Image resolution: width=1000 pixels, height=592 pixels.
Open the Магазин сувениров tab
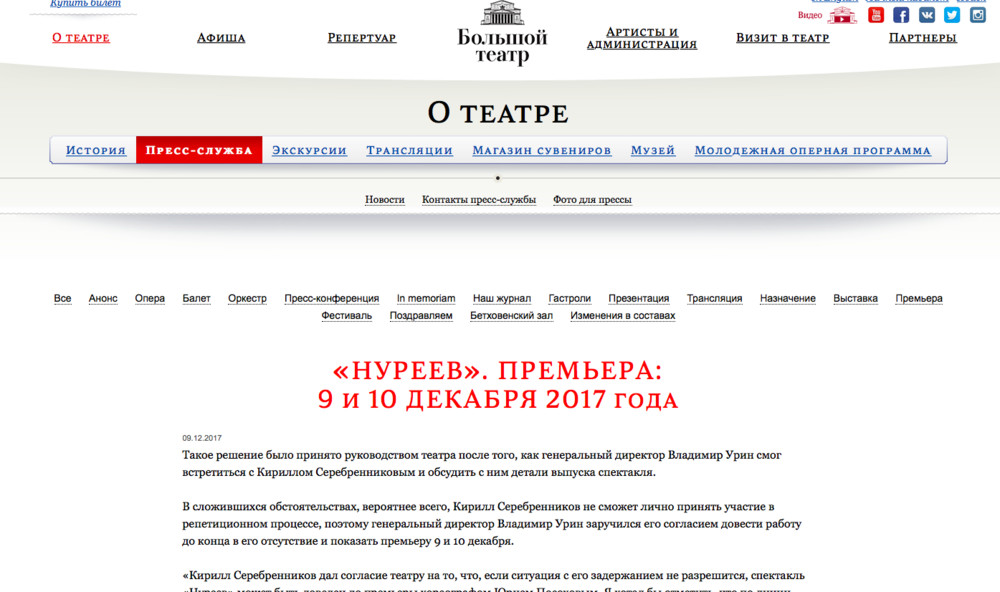click(541, 150)
